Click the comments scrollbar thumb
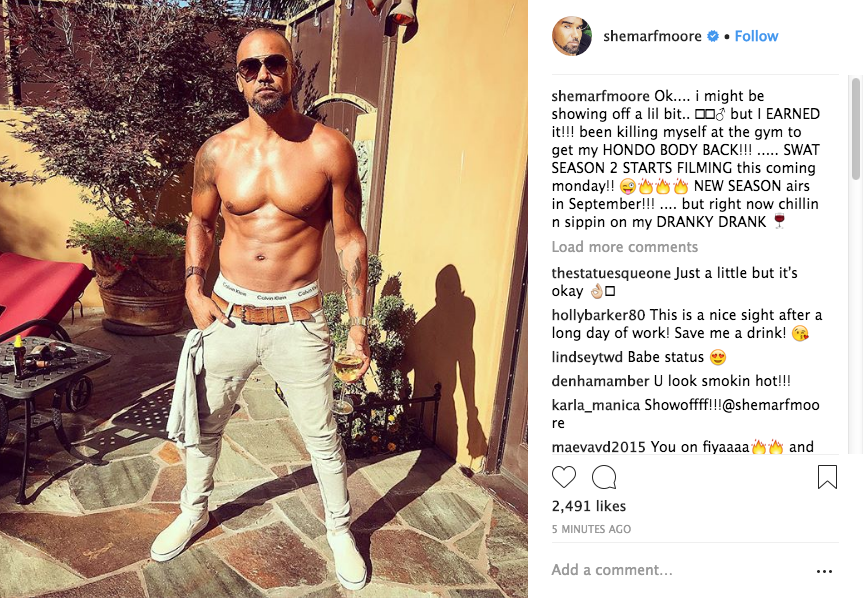Image resolution: width=863 pixels, height=598 pixels. tap(855, 129)
